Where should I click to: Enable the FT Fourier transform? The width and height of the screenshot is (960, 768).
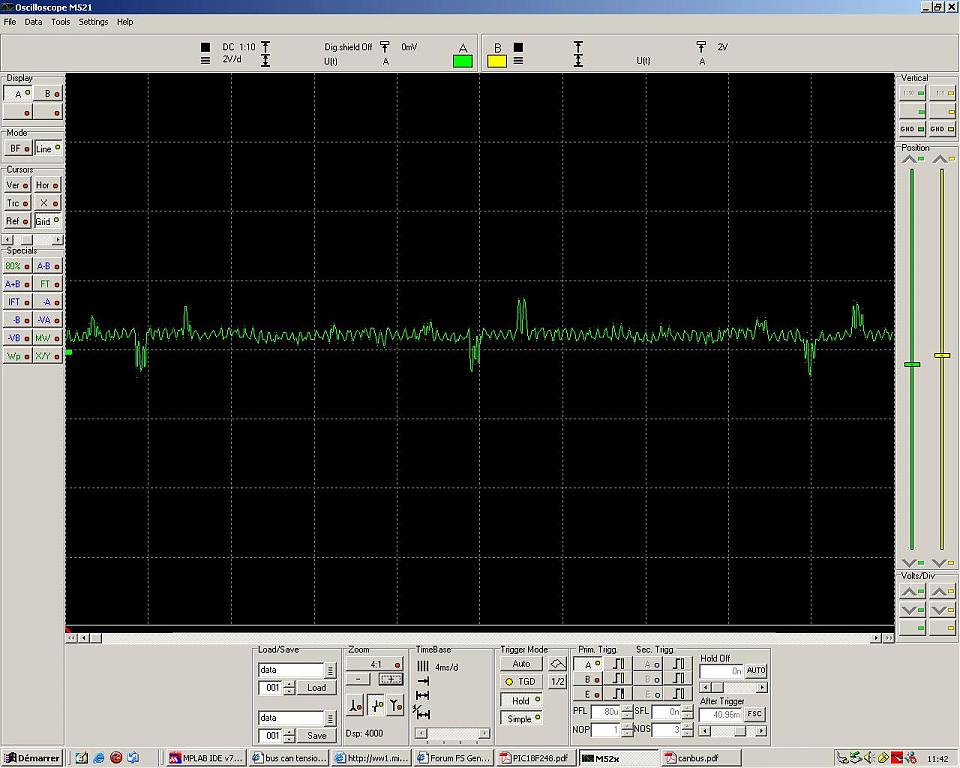click(x=48, y=284)
